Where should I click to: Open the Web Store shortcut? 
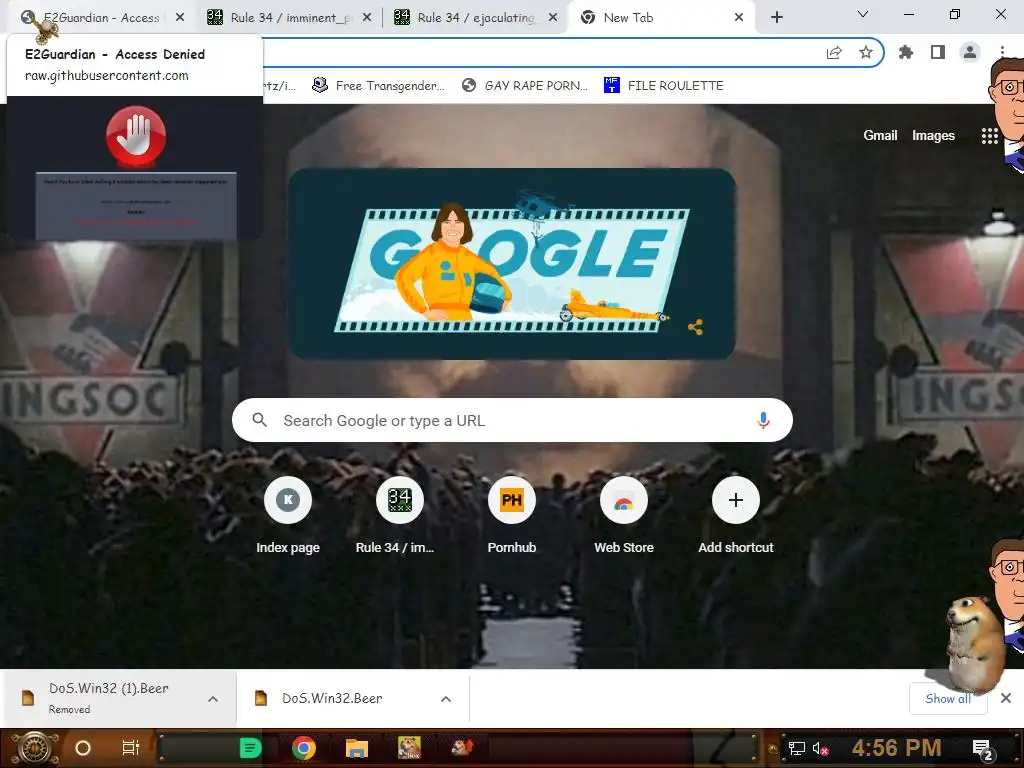click(624, 516)
